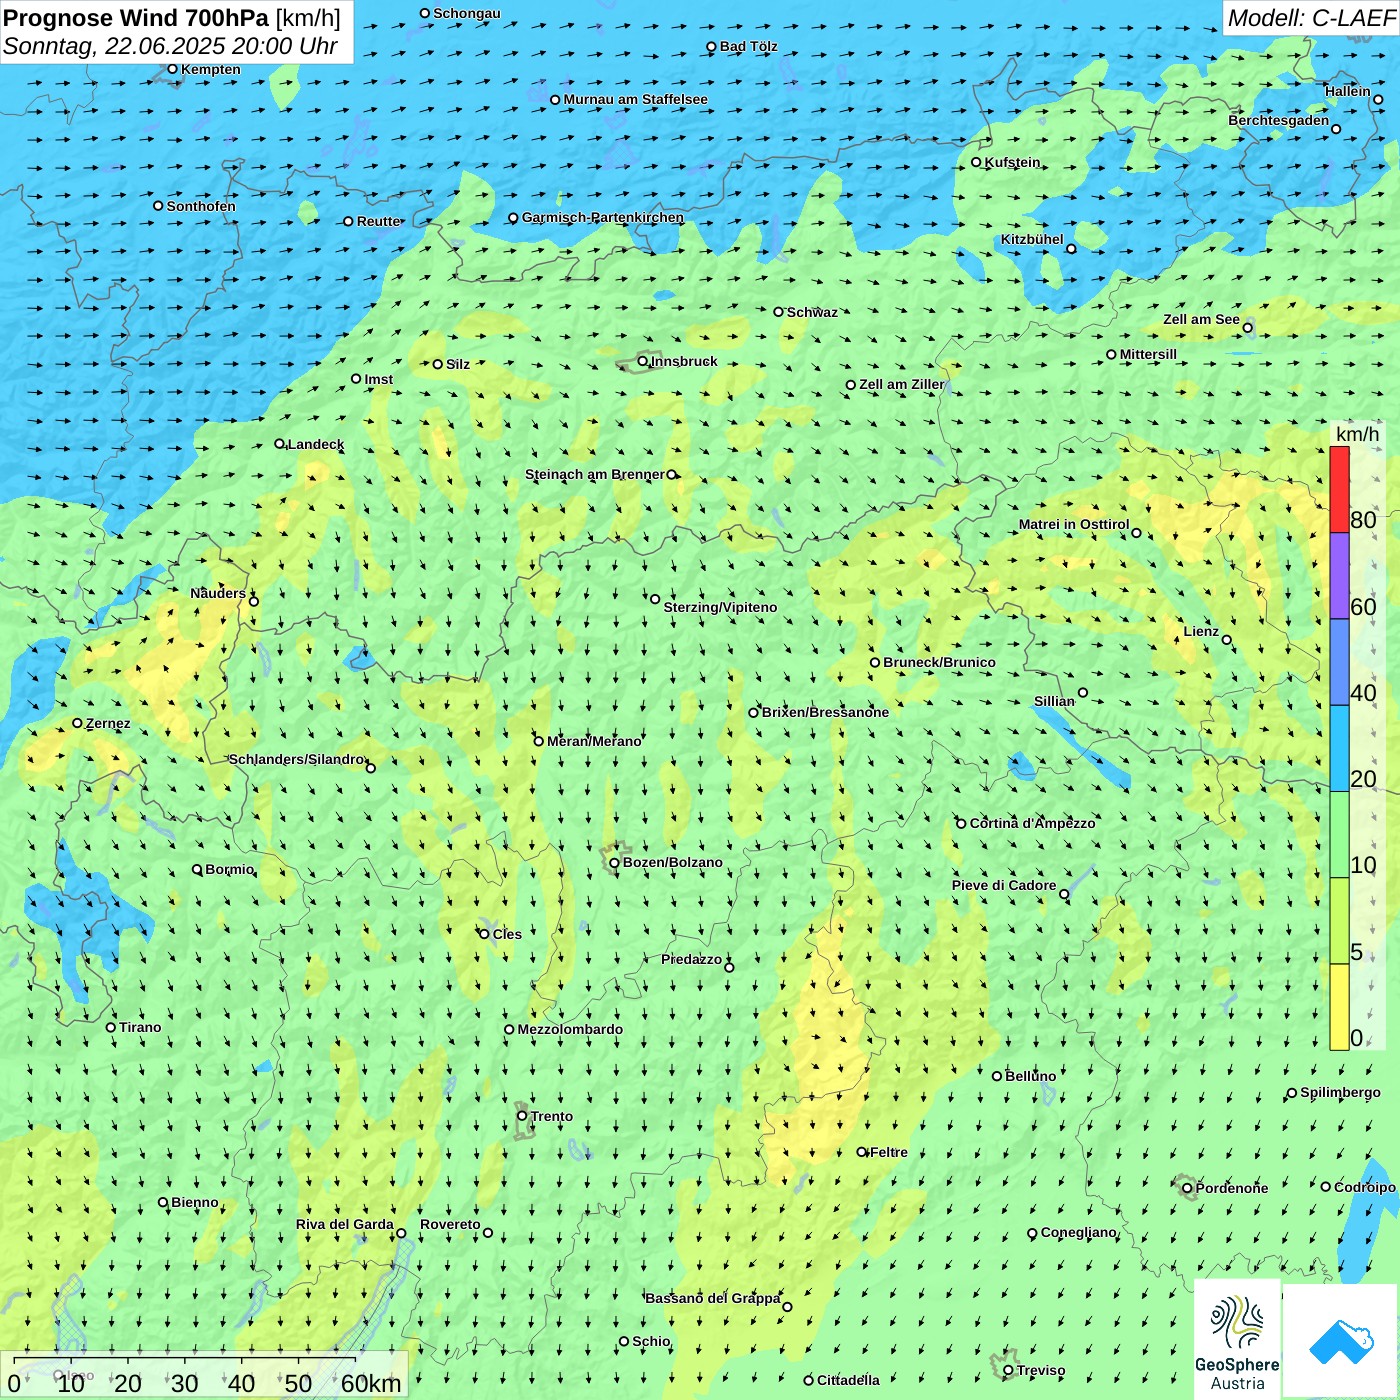Select the red 80 km/h legend color
Screen dimensions: 1400x1400
pos(1339,489)
